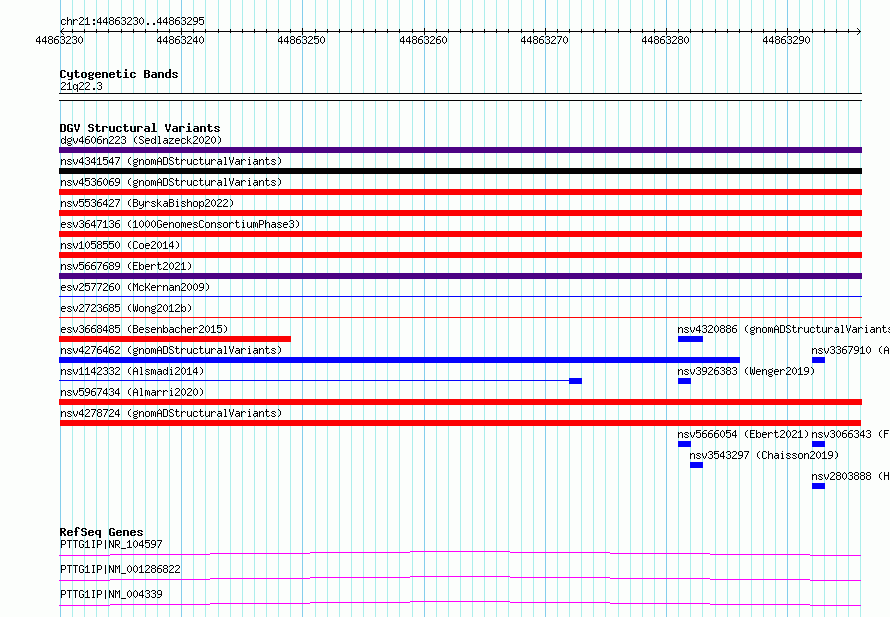Viewport: 890px width, 617px height.
Task: Open the nsv4536069 gnomADStructuralVariants label
Action: 171,182
